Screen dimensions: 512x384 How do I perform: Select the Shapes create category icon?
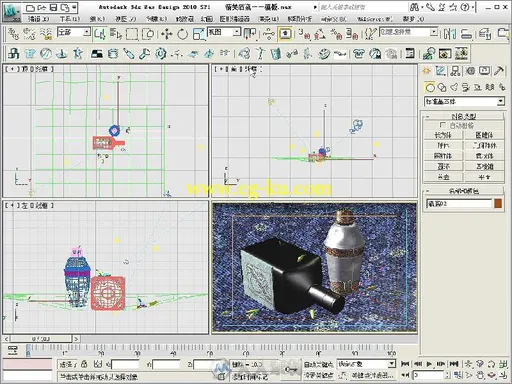442,87
